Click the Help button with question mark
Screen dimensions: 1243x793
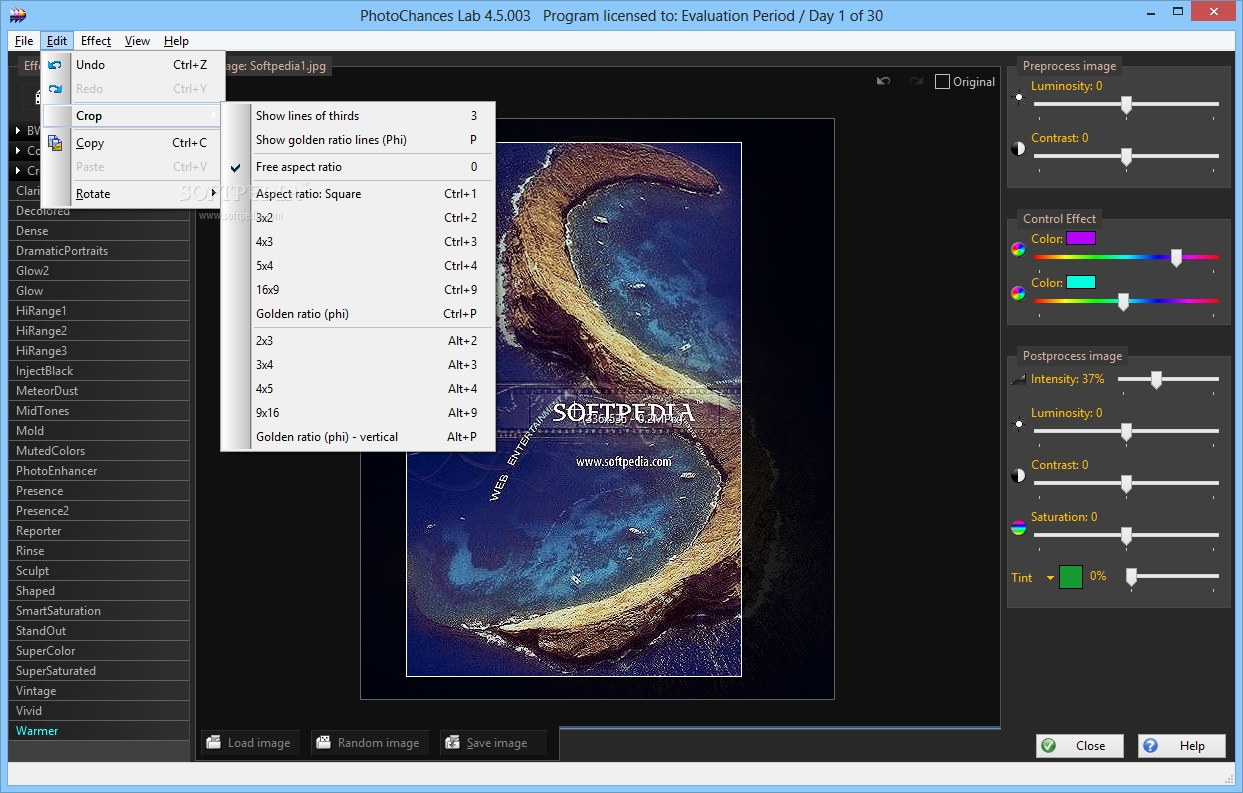pos(1182,746)
